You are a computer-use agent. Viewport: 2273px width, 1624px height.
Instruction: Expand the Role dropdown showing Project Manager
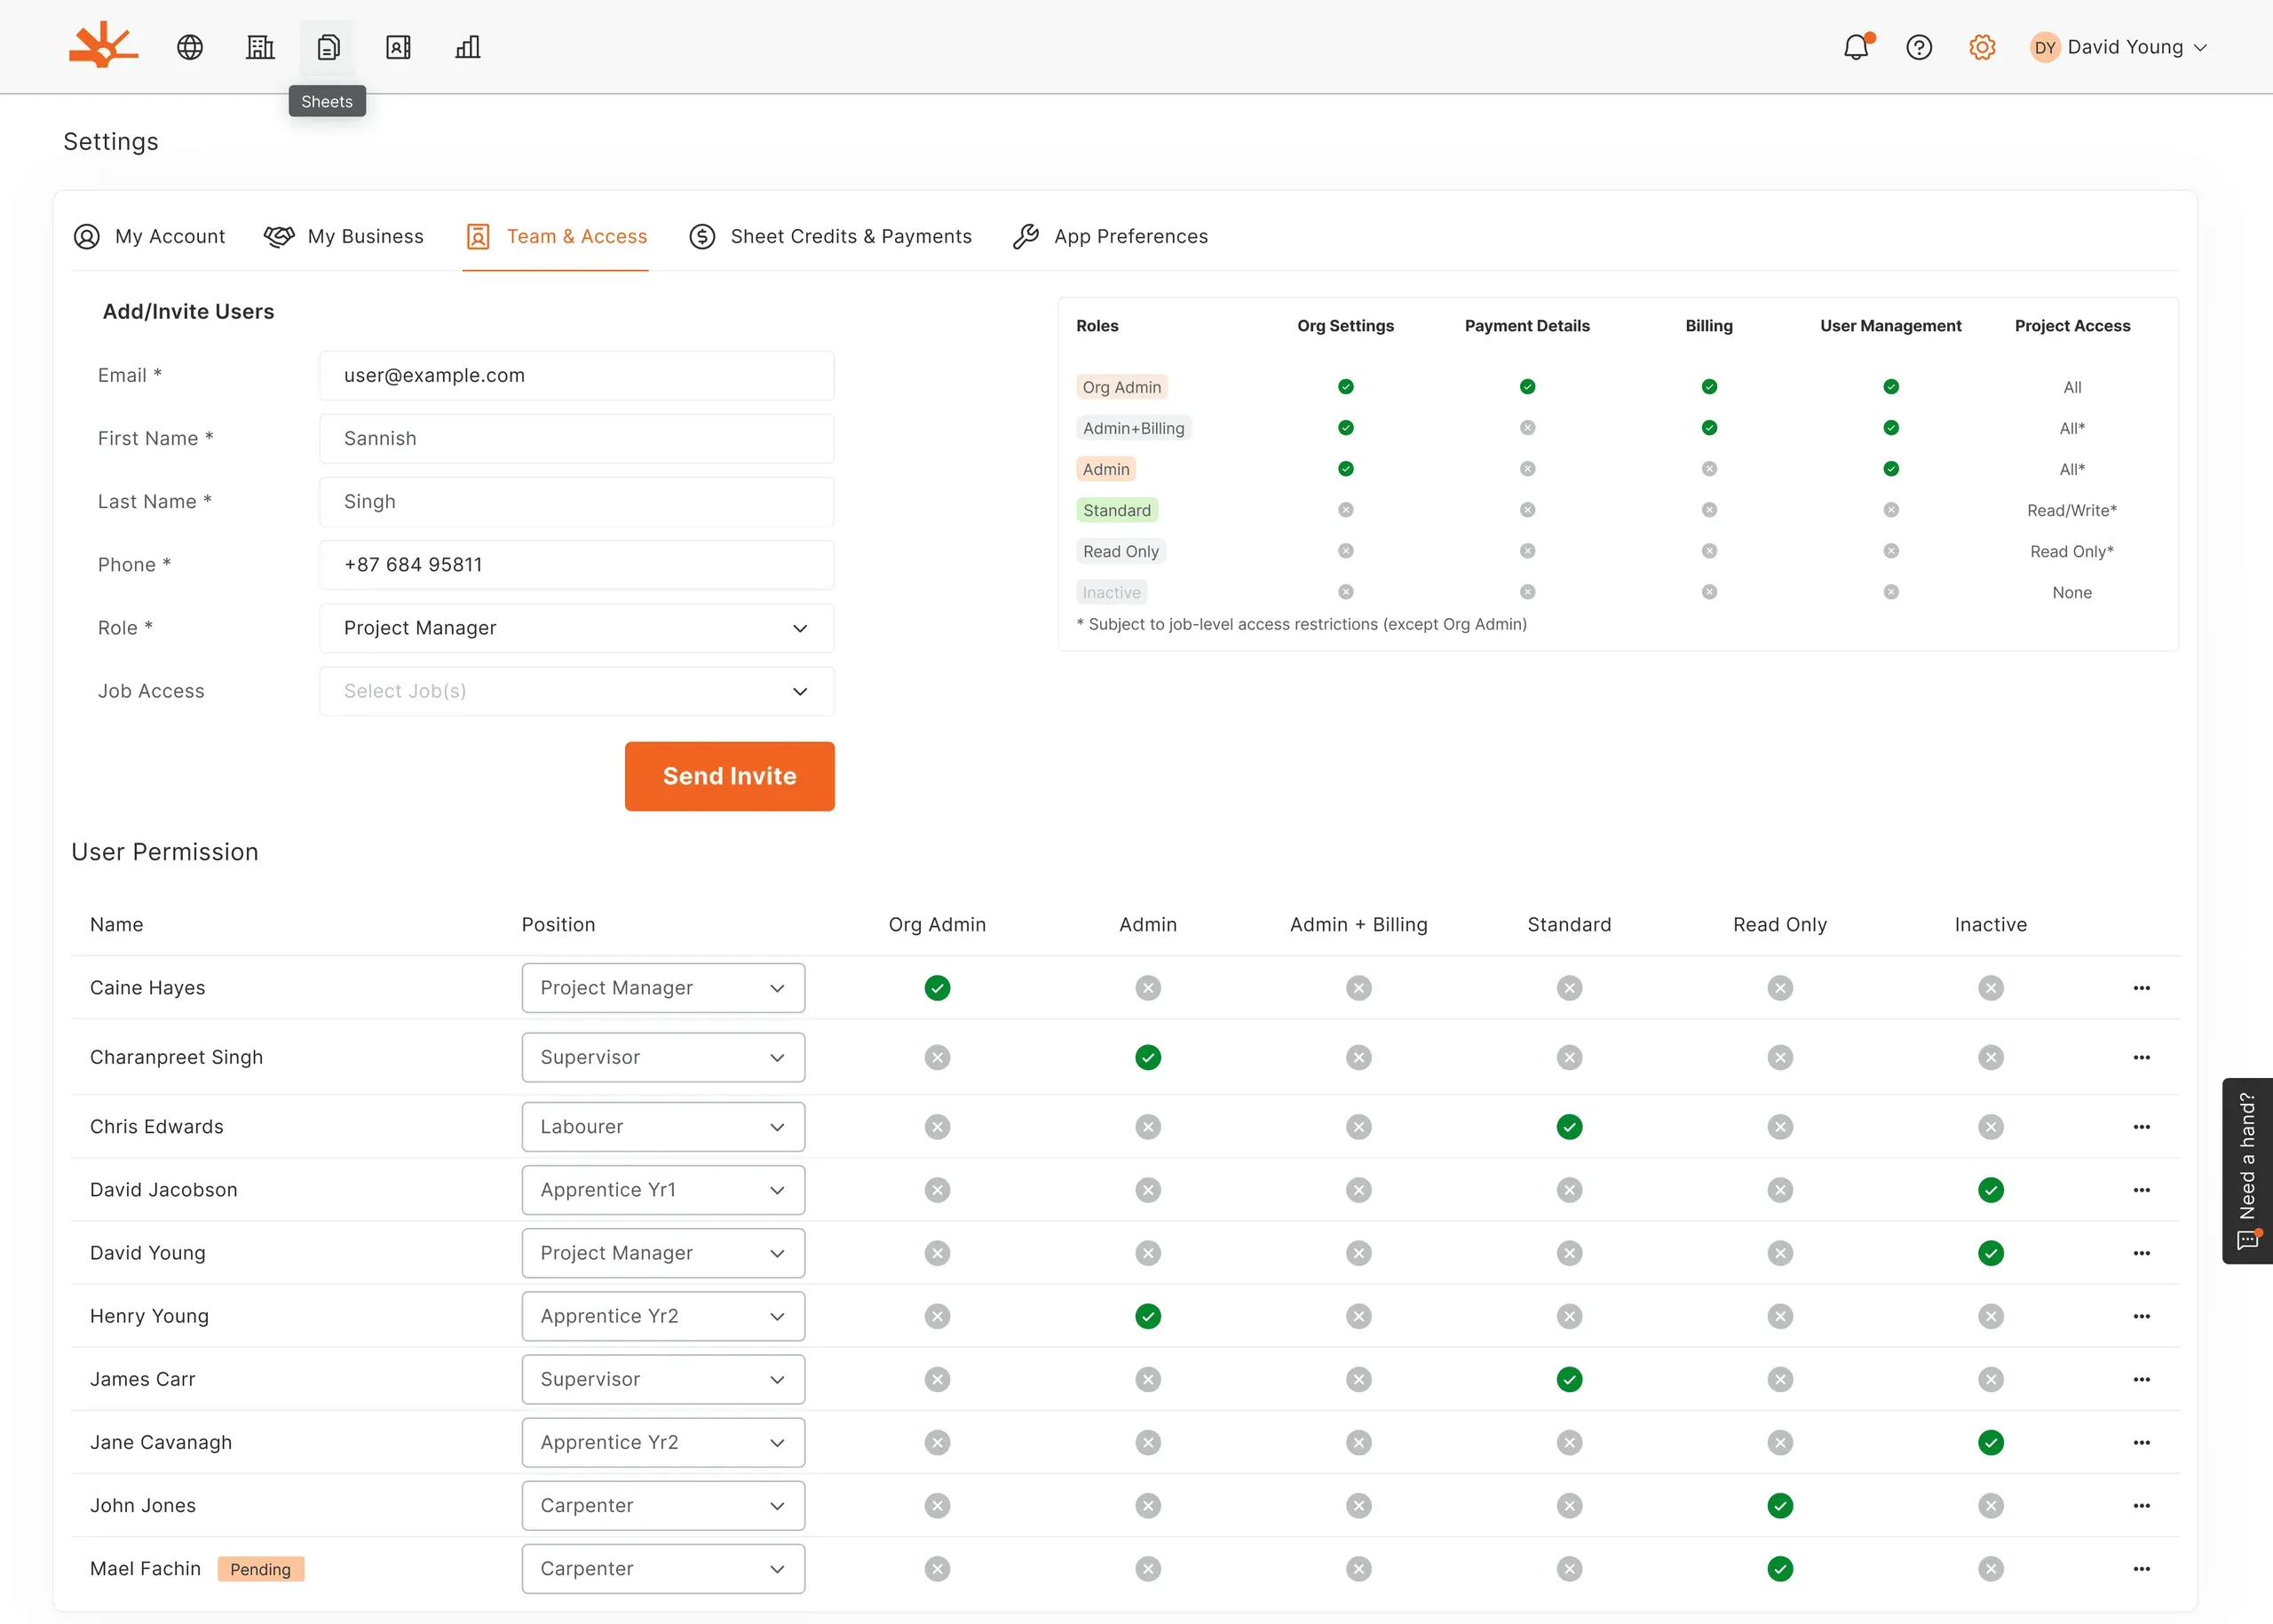pos(577,628)
